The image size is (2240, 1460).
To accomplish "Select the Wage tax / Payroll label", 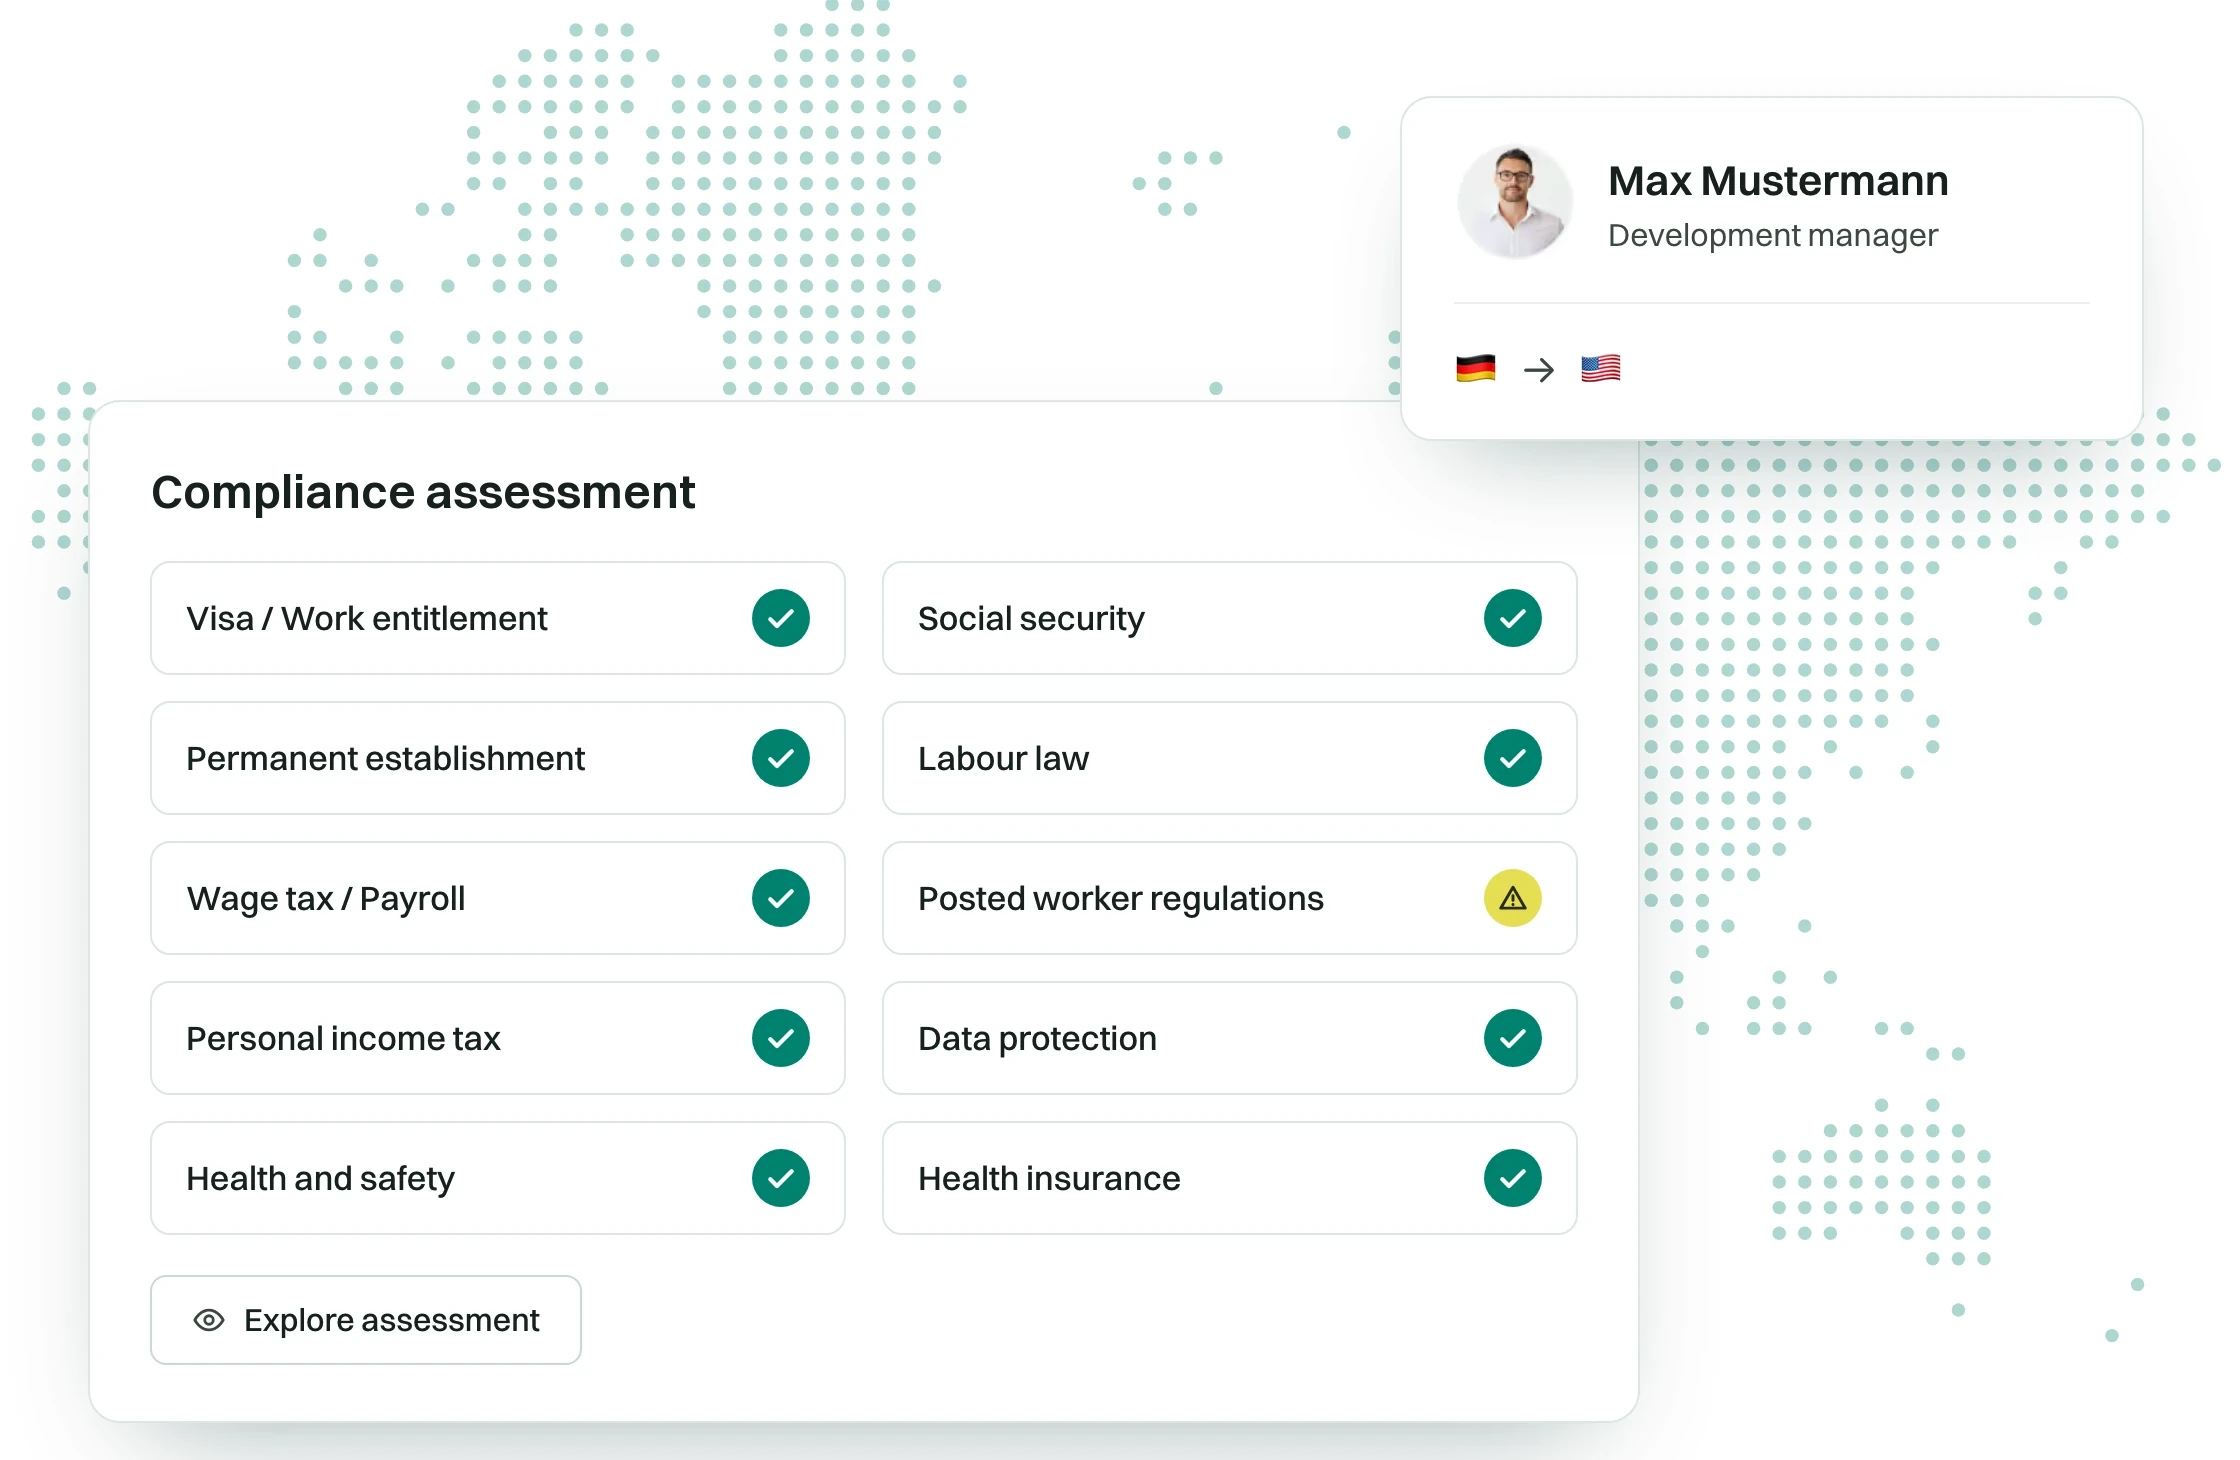I will point(326,899).
